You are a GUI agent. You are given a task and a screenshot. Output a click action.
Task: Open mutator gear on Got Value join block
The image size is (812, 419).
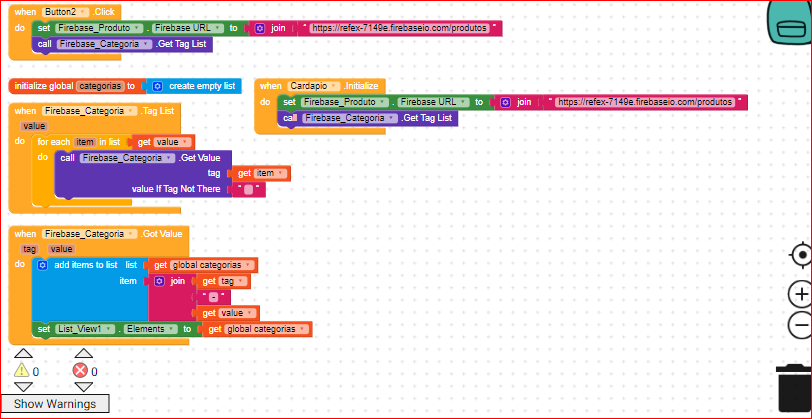point(160,281)
